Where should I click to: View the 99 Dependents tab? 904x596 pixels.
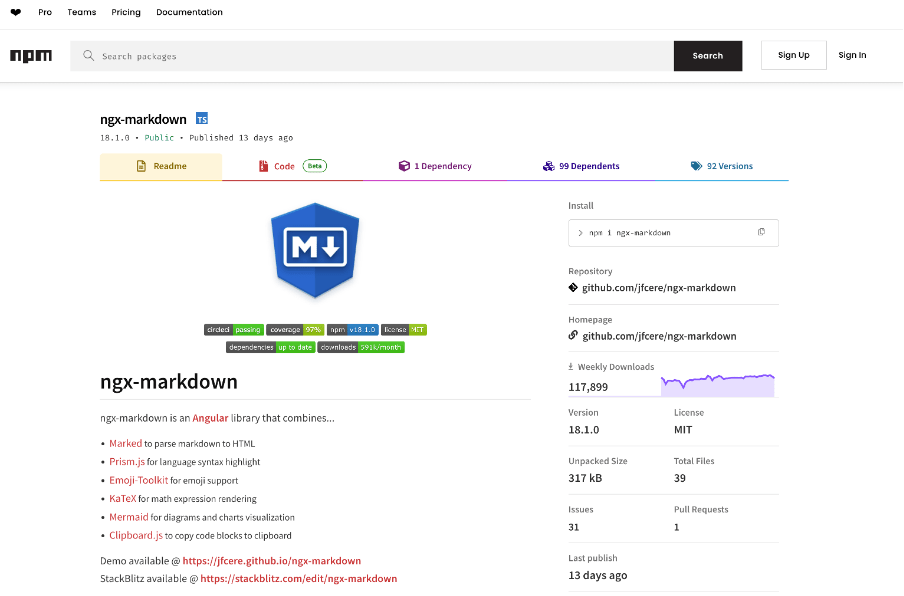581,166
